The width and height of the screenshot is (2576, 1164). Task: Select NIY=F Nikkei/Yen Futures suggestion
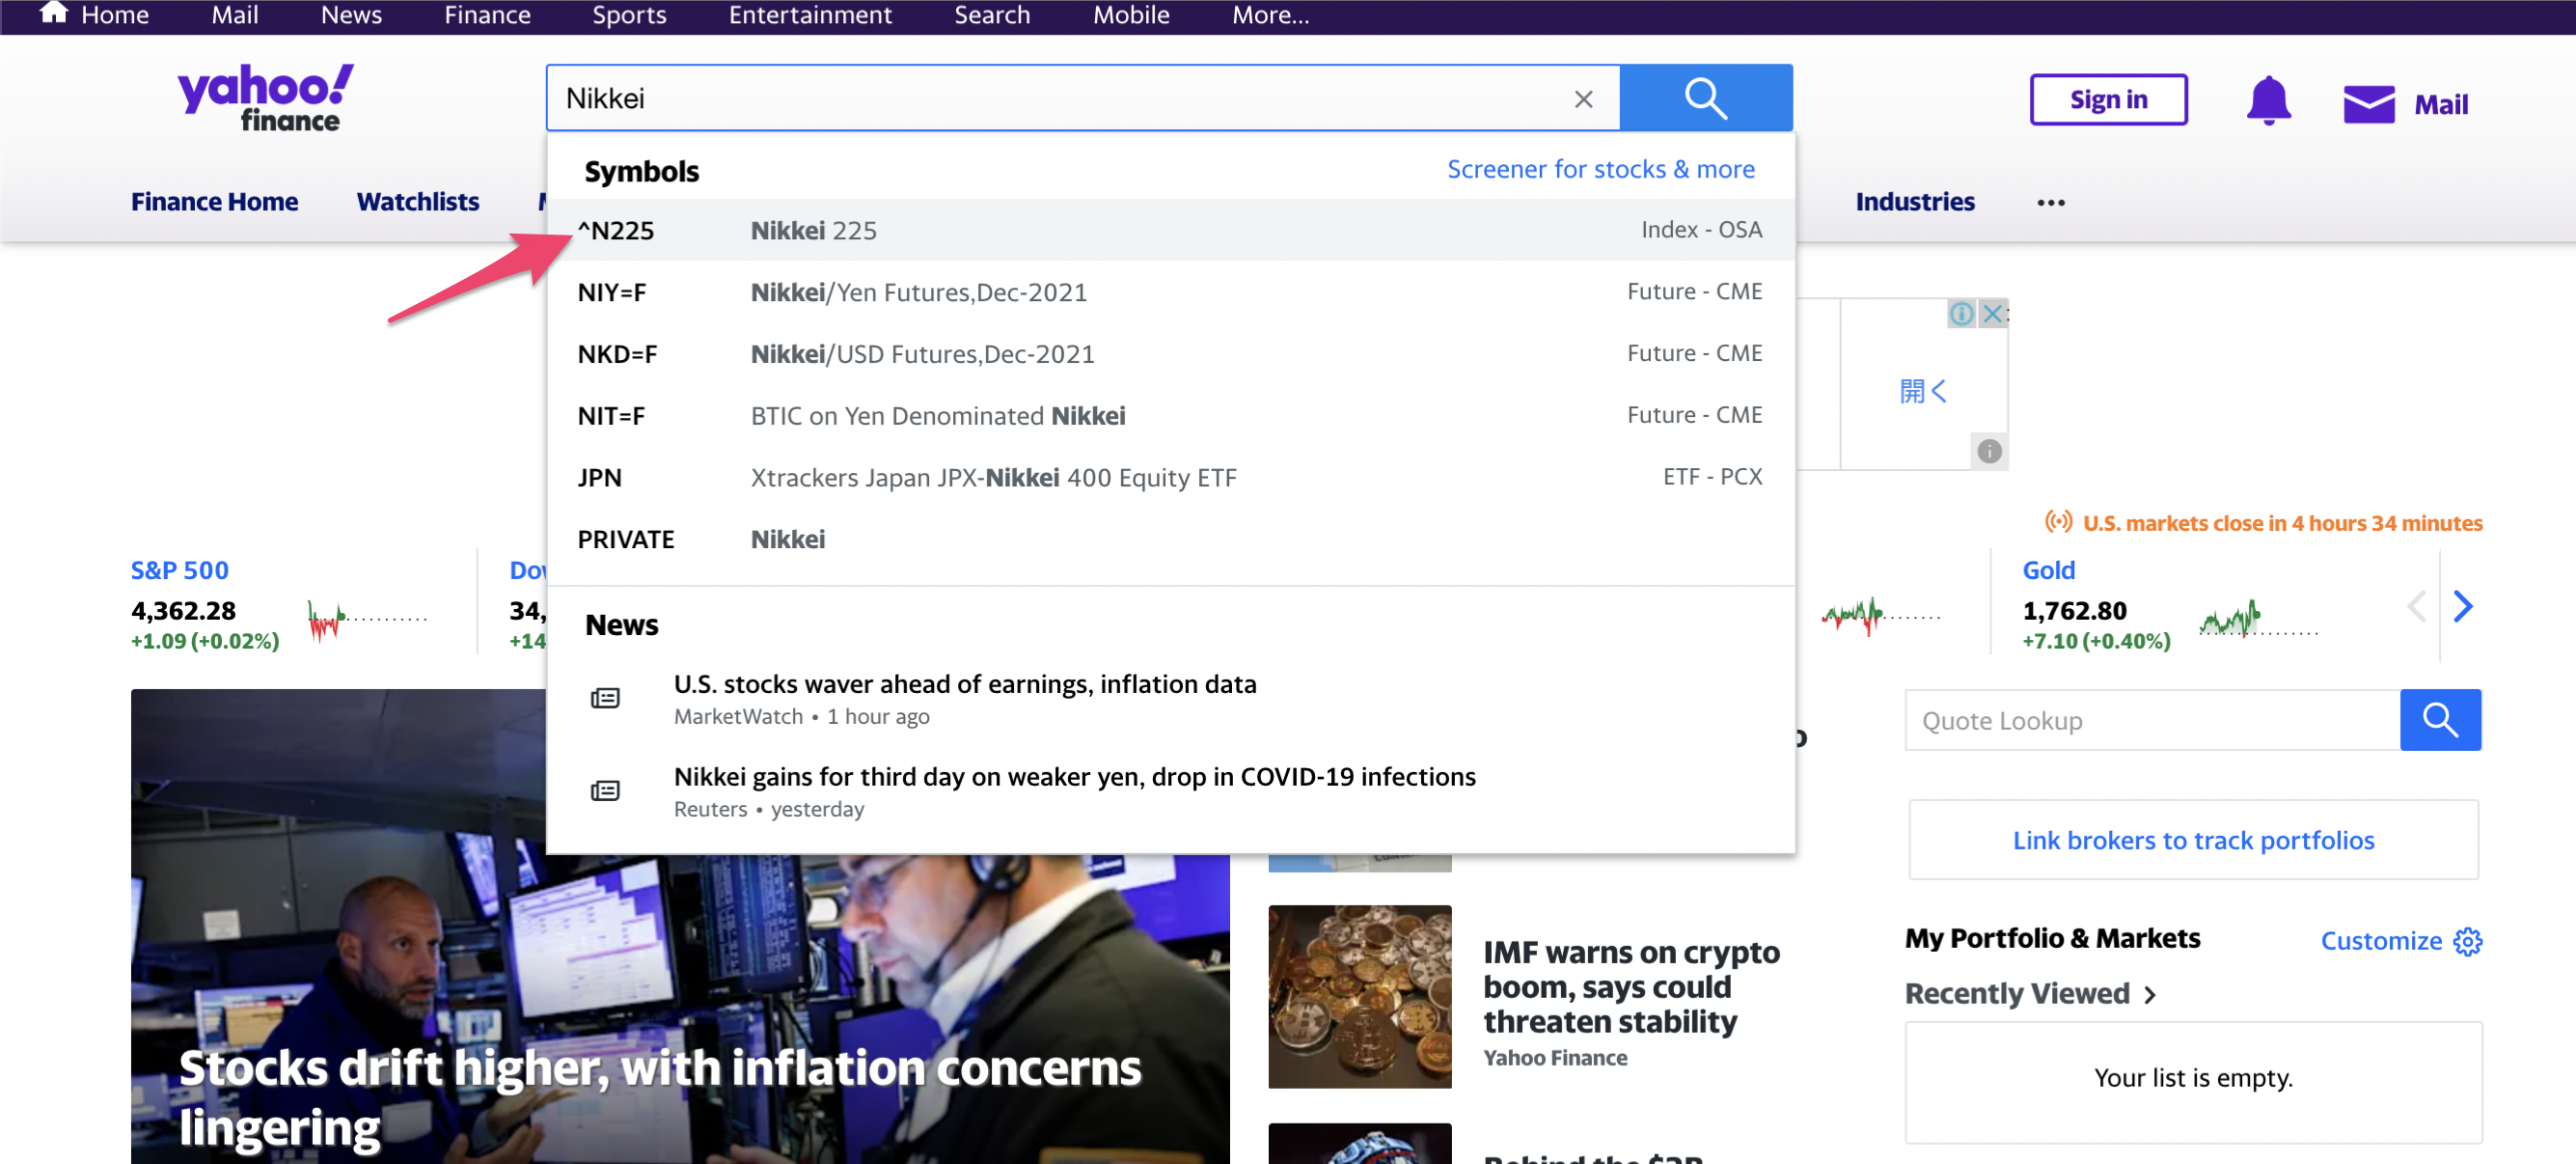1169,292
